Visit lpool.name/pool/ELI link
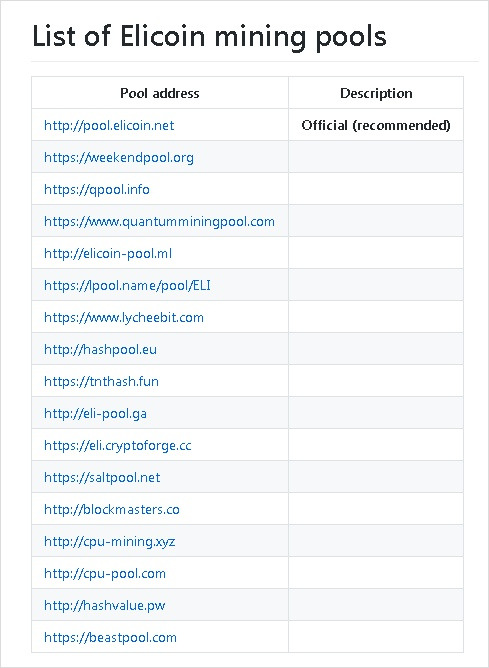This screenshot has height=668, width=489. pyautogui.click(x=127, y=285)
